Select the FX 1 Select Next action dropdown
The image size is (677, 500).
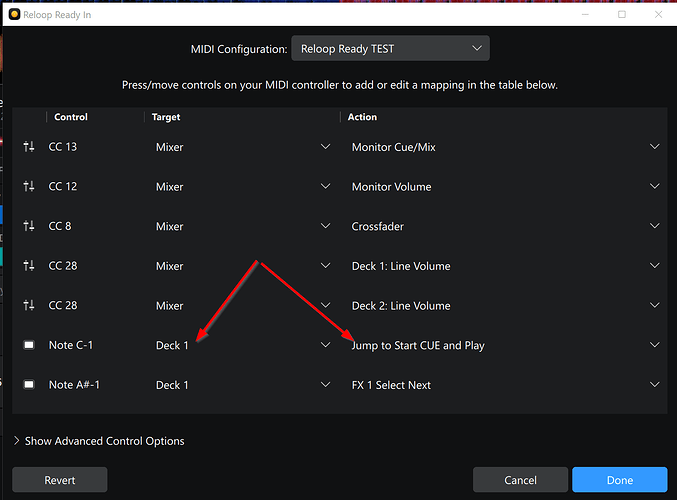point(504,385)
